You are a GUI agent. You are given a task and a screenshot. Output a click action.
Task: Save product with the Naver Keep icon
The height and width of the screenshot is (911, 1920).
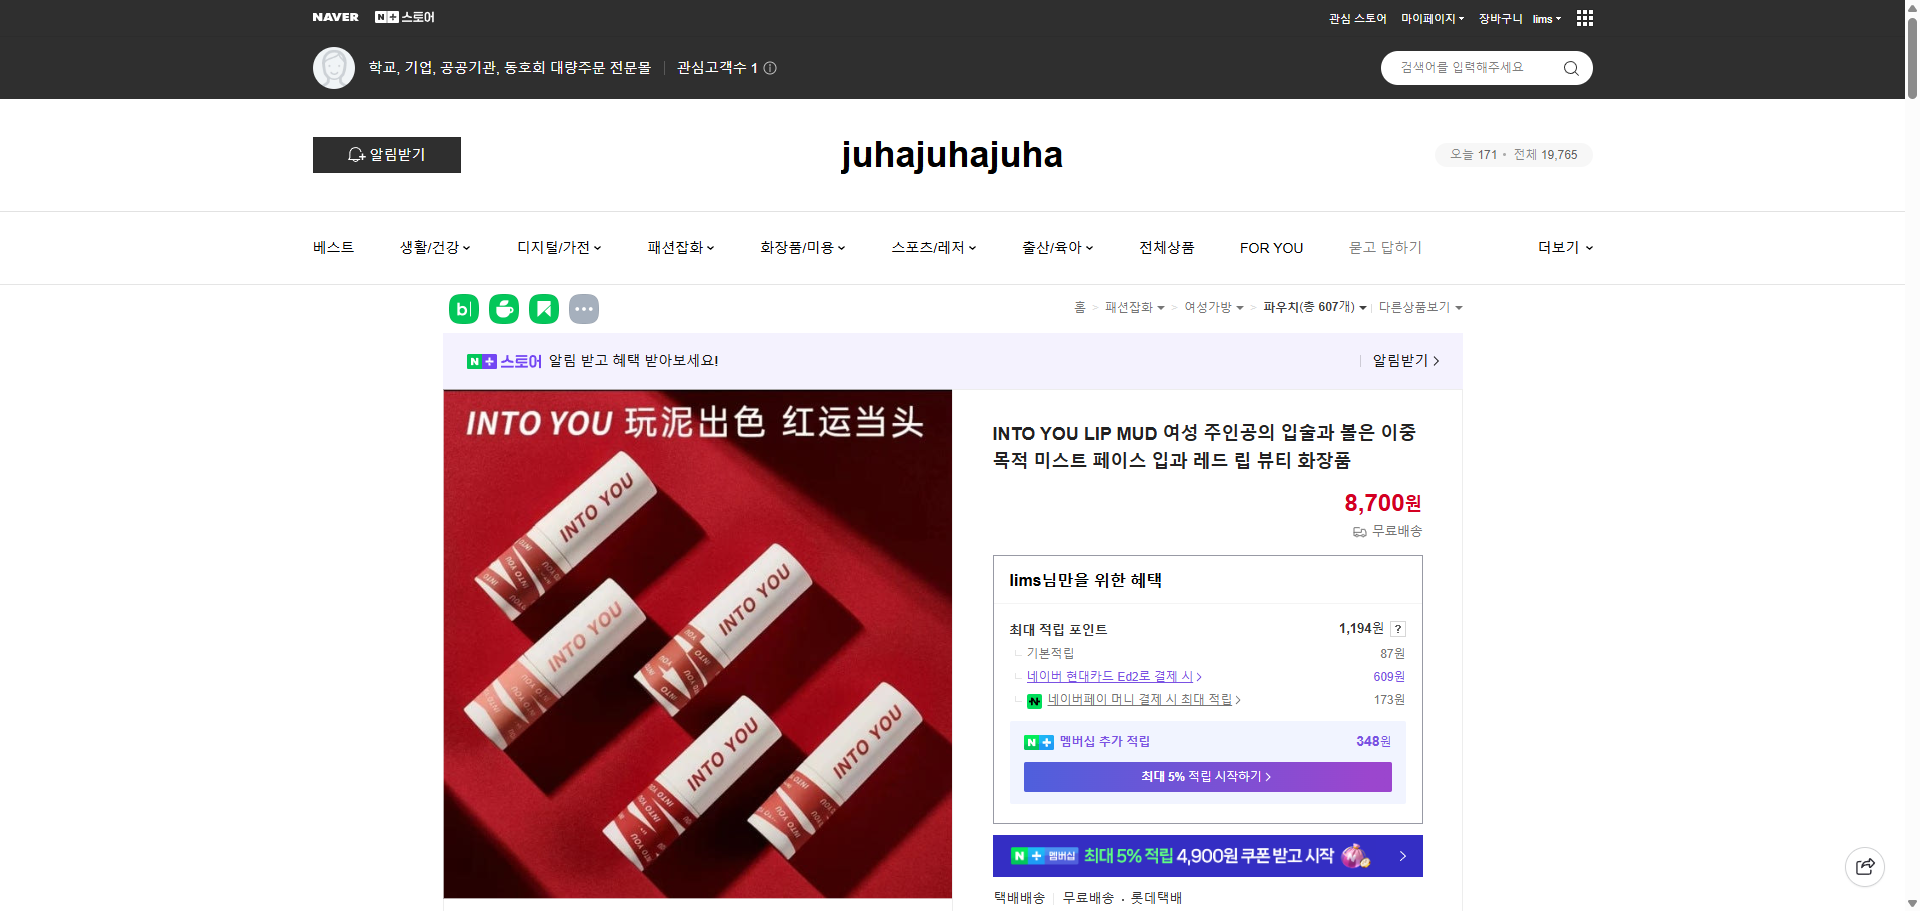tap(543, 309)
